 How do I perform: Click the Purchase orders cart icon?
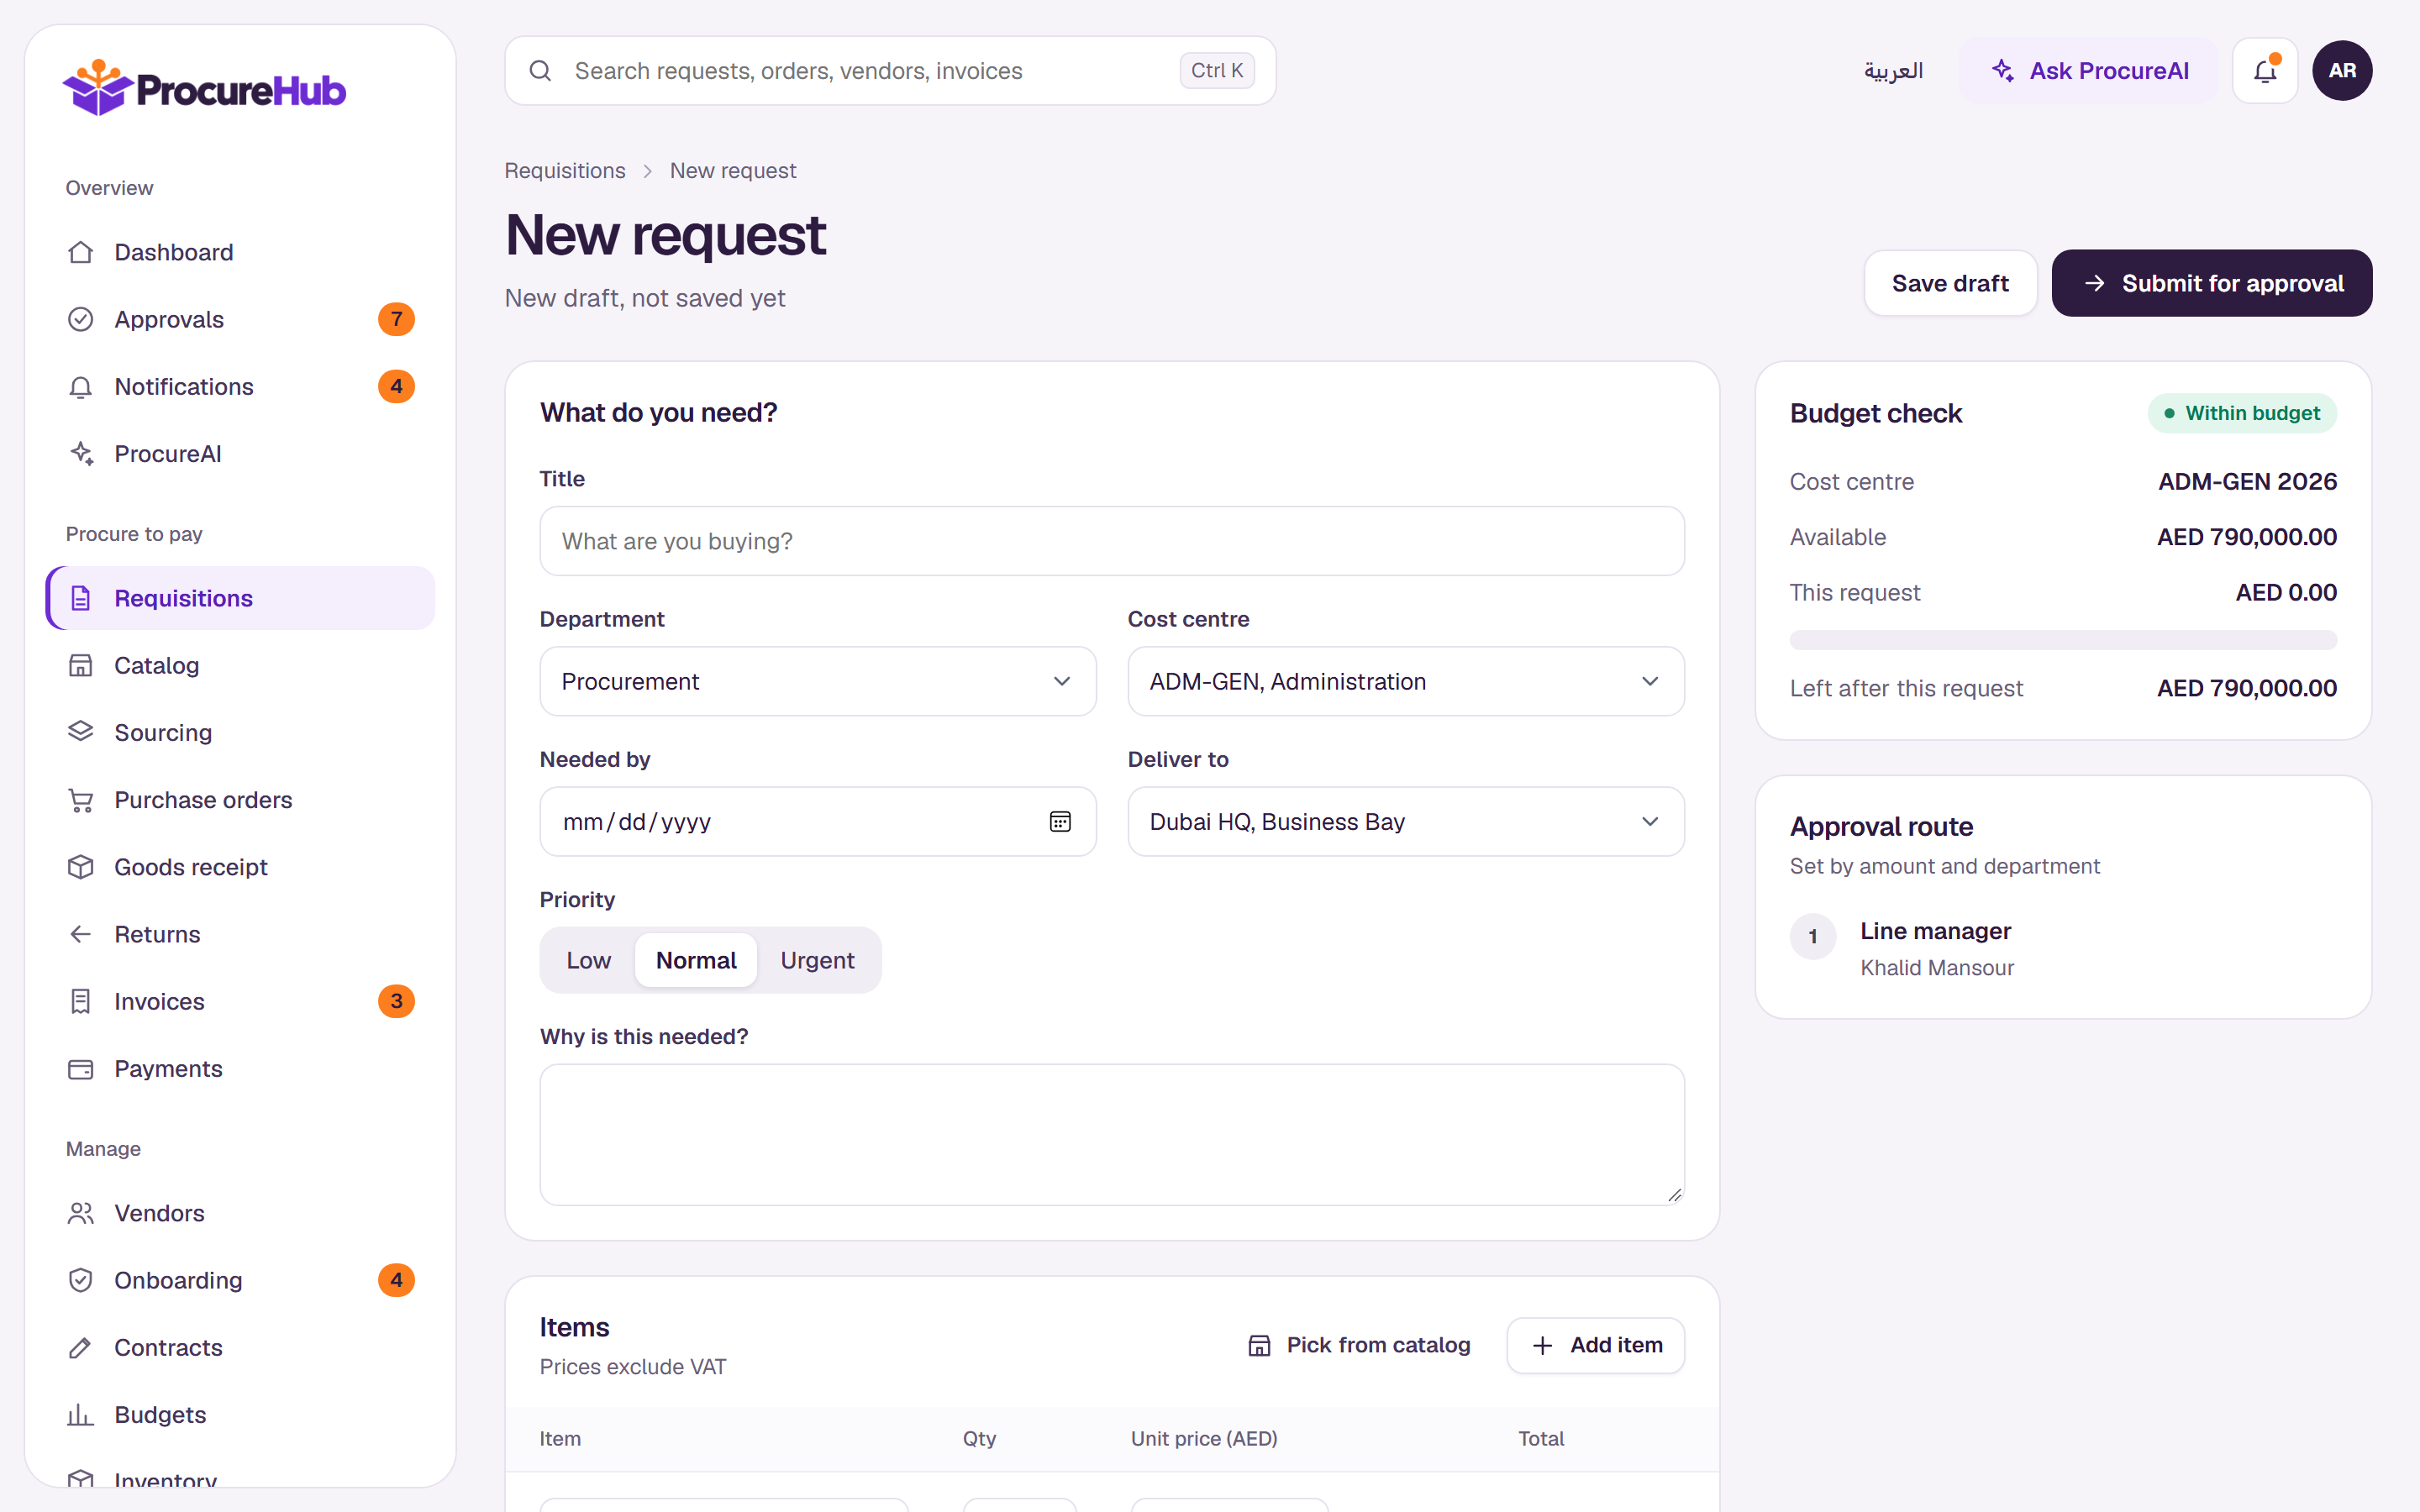81,799
